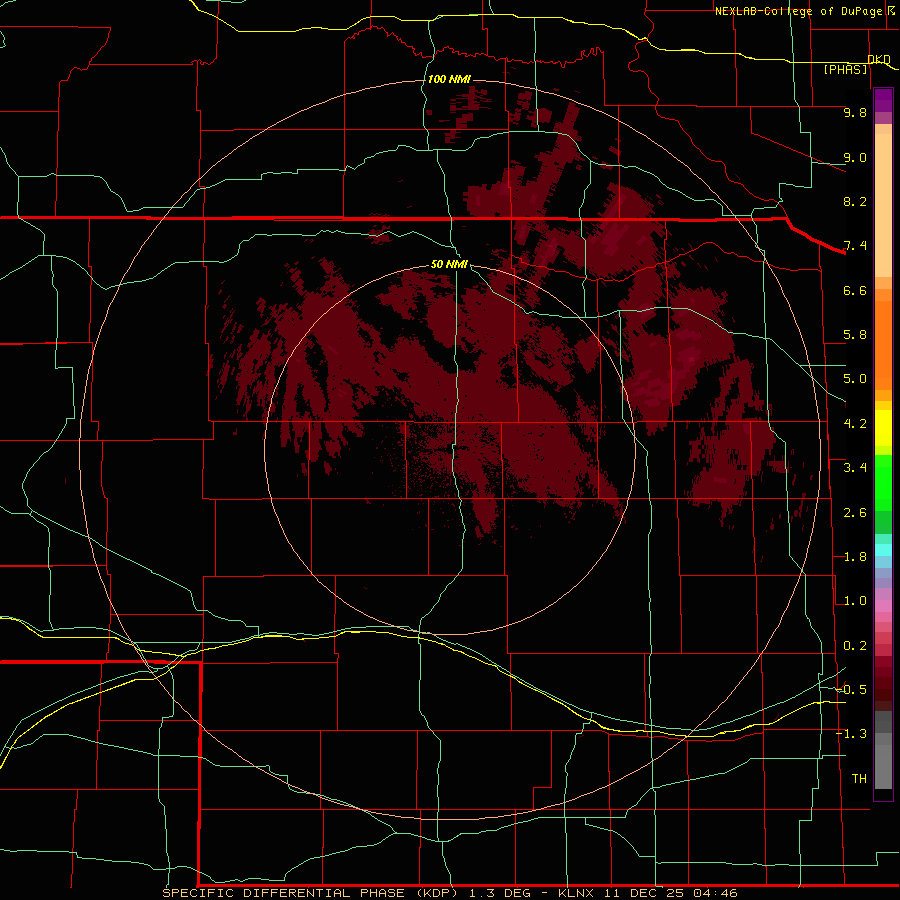
Task: Click the 2.6 legend value
Action: pos(855,512)
